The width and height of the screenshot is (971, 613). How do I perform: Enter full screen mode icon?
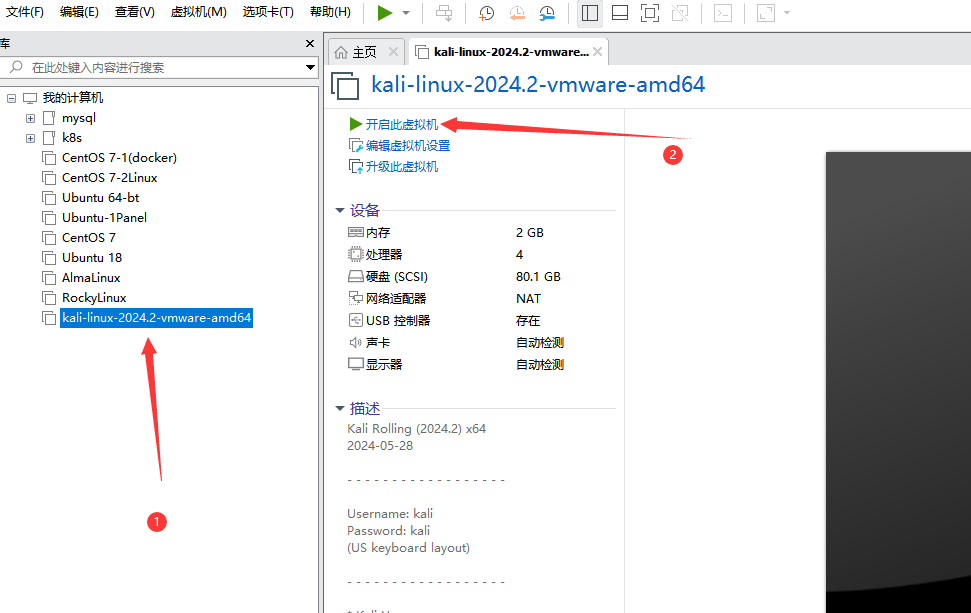point(650,13)
